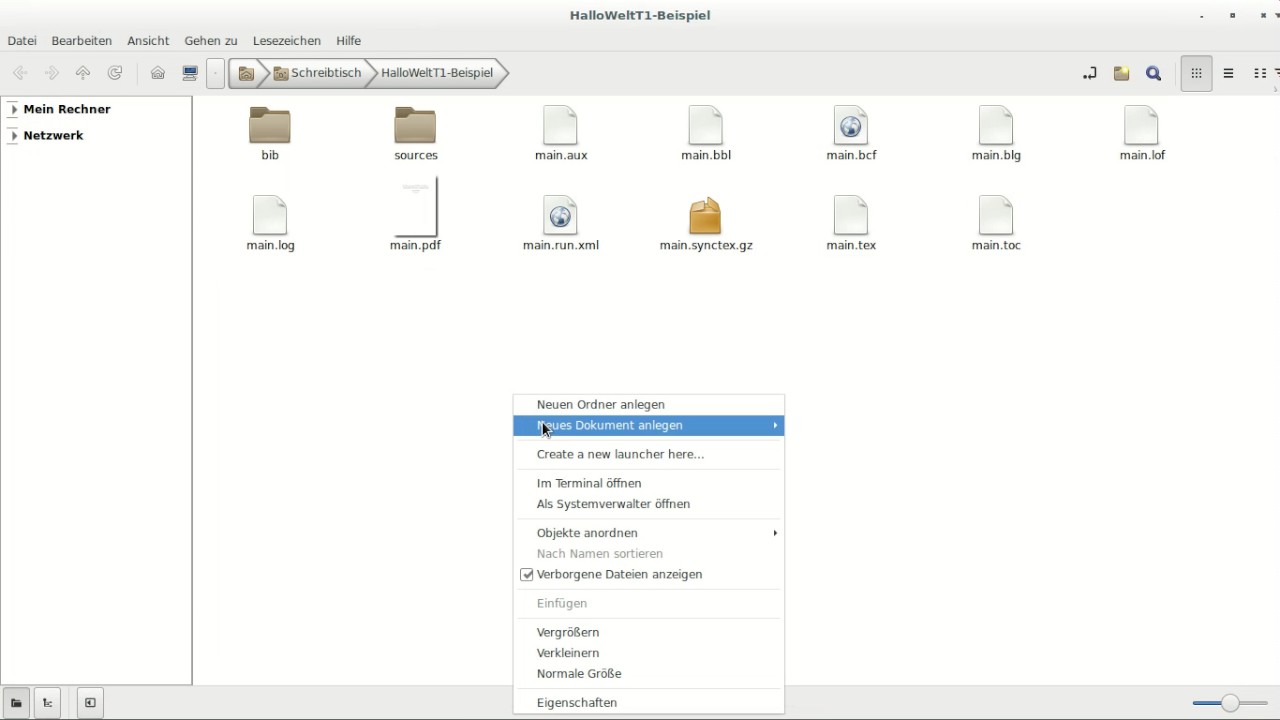Viewport: 1280px width, 720px height.
Task: Open Objekte anordnen submenu
Action: [648, 533]
